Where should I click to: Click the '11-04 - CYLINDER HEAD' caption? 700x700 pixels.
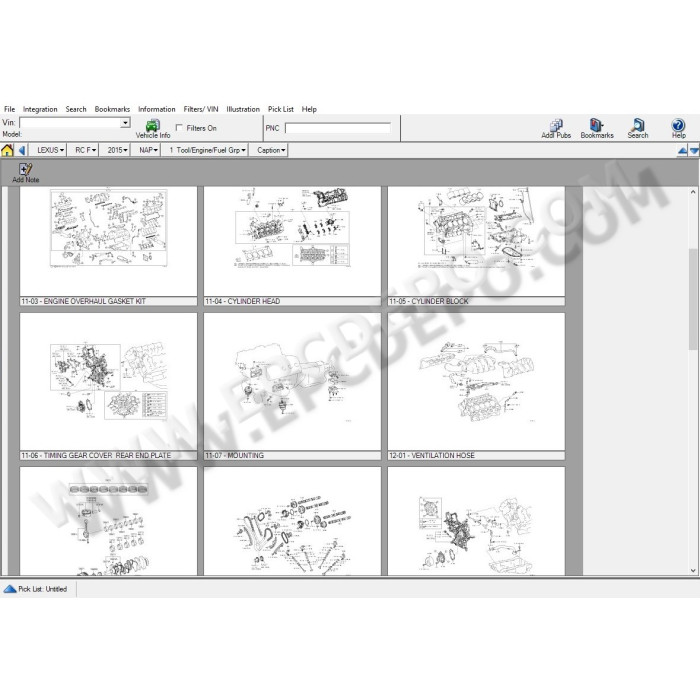coord(292,301)
